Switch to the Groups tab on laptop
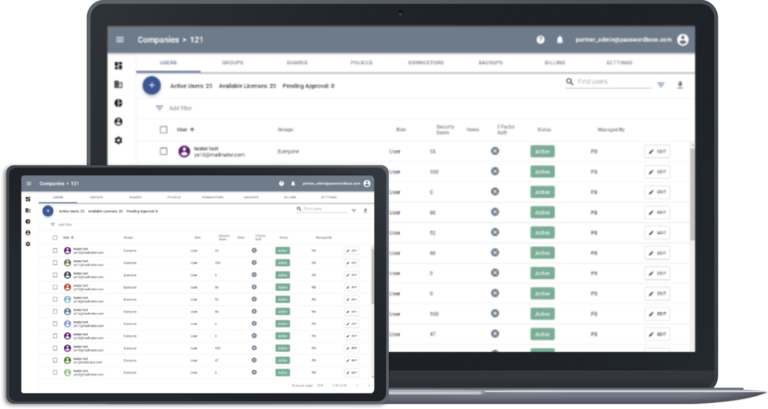 pos(233,62)
